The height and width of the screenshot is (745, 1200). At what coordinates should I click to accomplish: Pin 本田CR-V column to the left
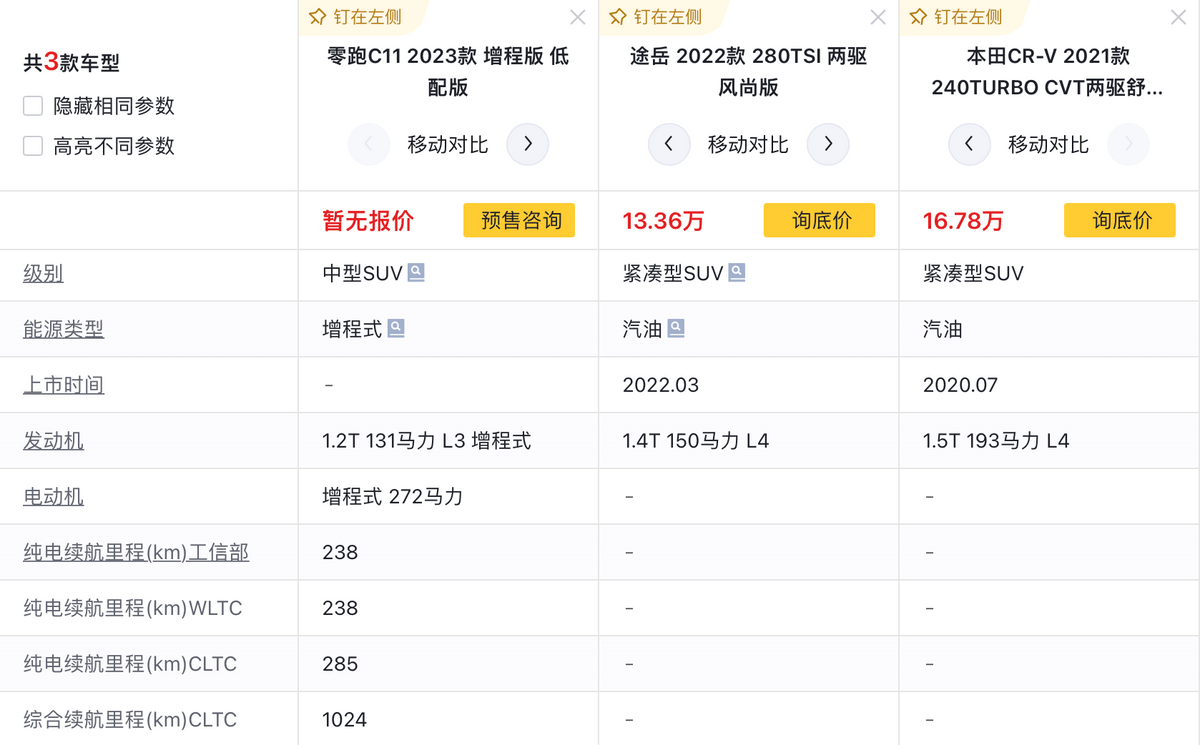pyautogui.click(x=955, y=17)
